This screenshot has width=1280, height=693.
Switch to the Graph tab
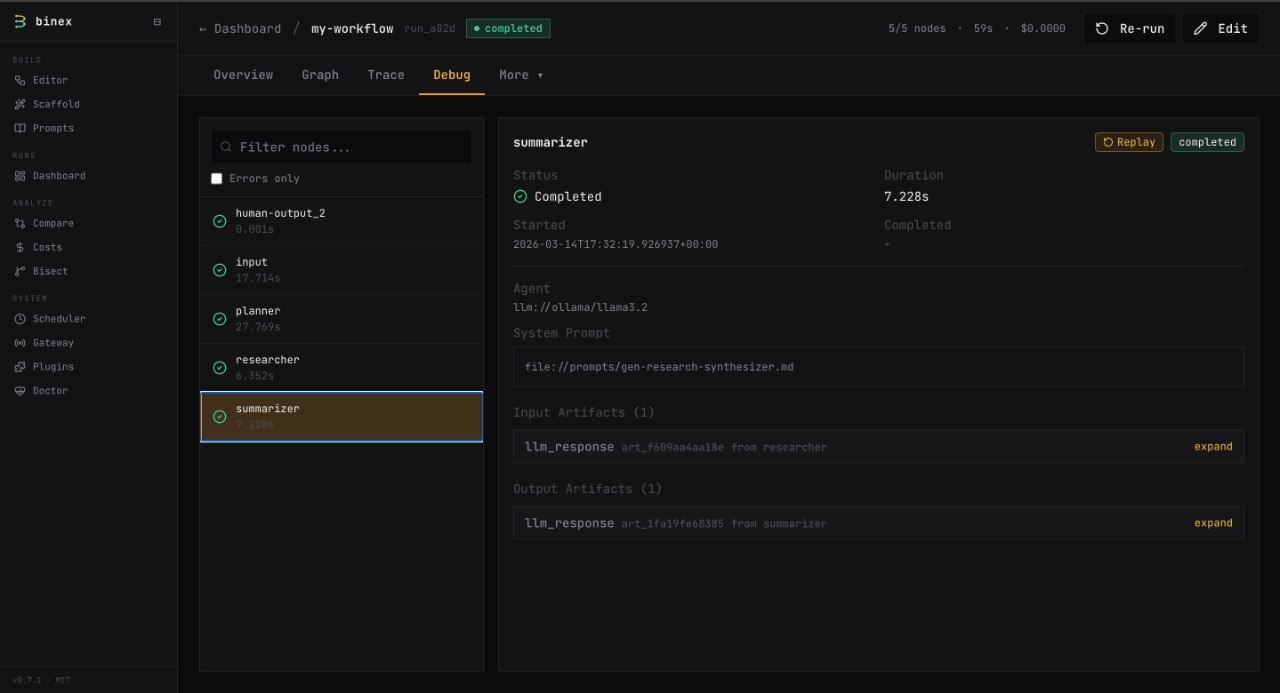click(x=320, y=75)
